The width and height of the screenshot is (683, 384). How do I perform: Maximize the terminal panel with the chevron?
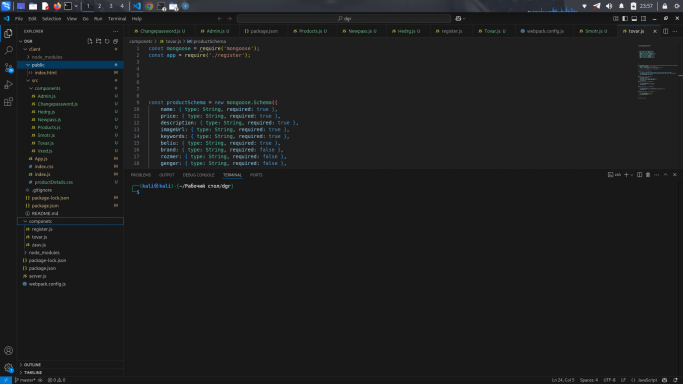point(666,175)
